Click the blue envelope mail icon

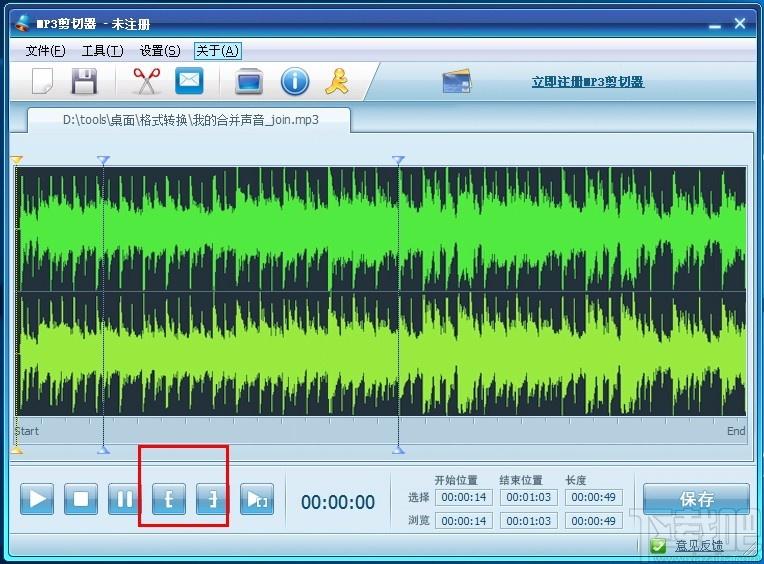189,80
